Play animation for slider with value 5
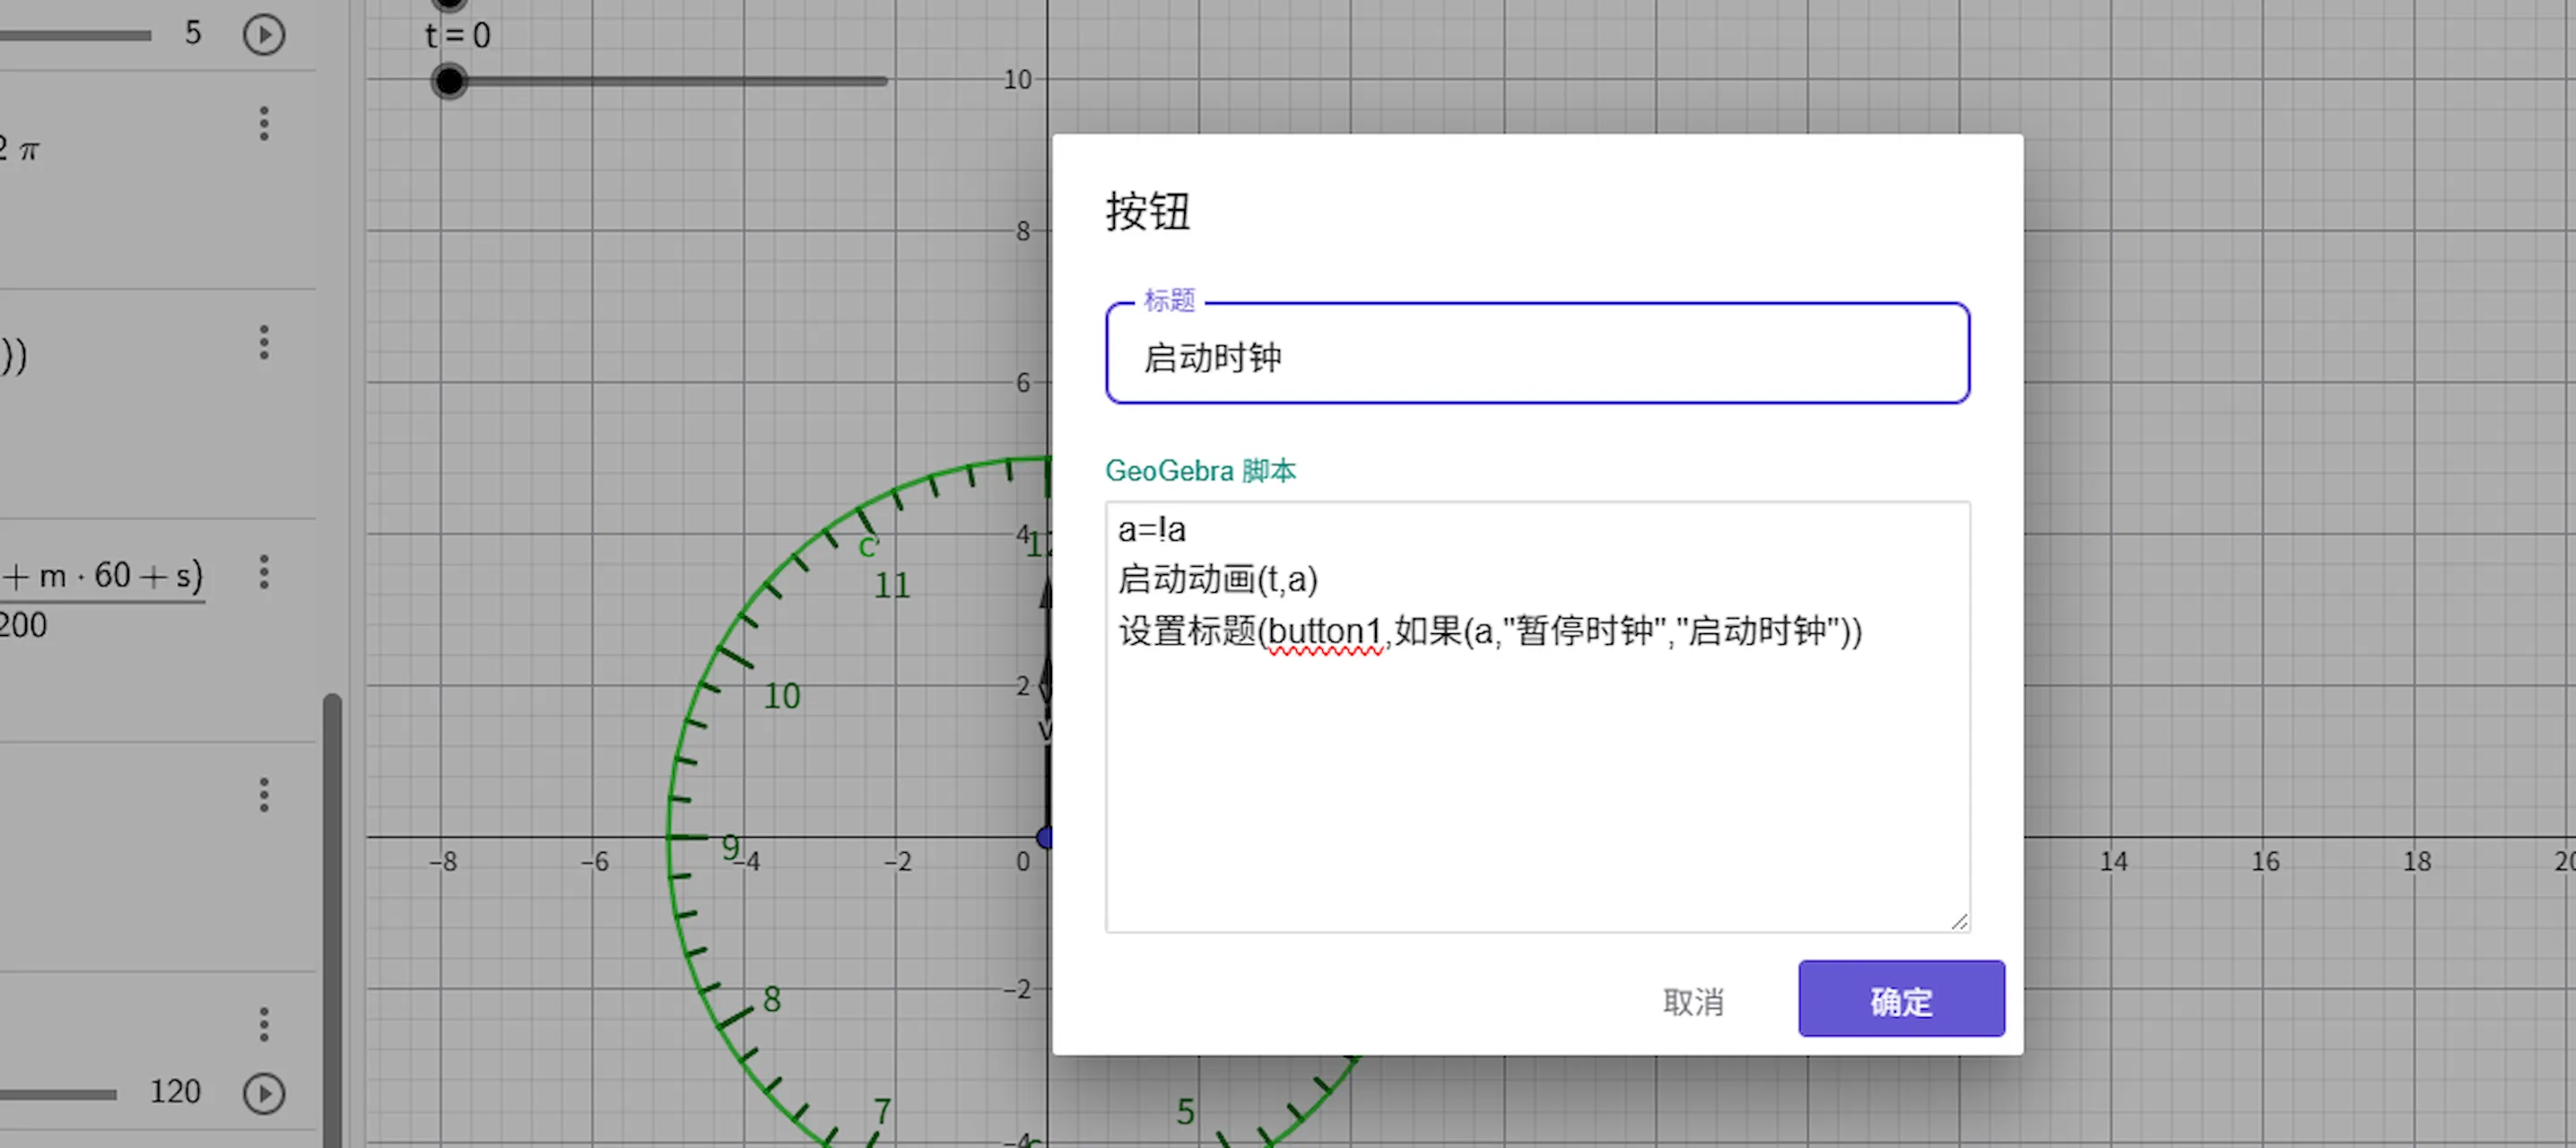2576x1148 pixels. [x=264, y=35]
